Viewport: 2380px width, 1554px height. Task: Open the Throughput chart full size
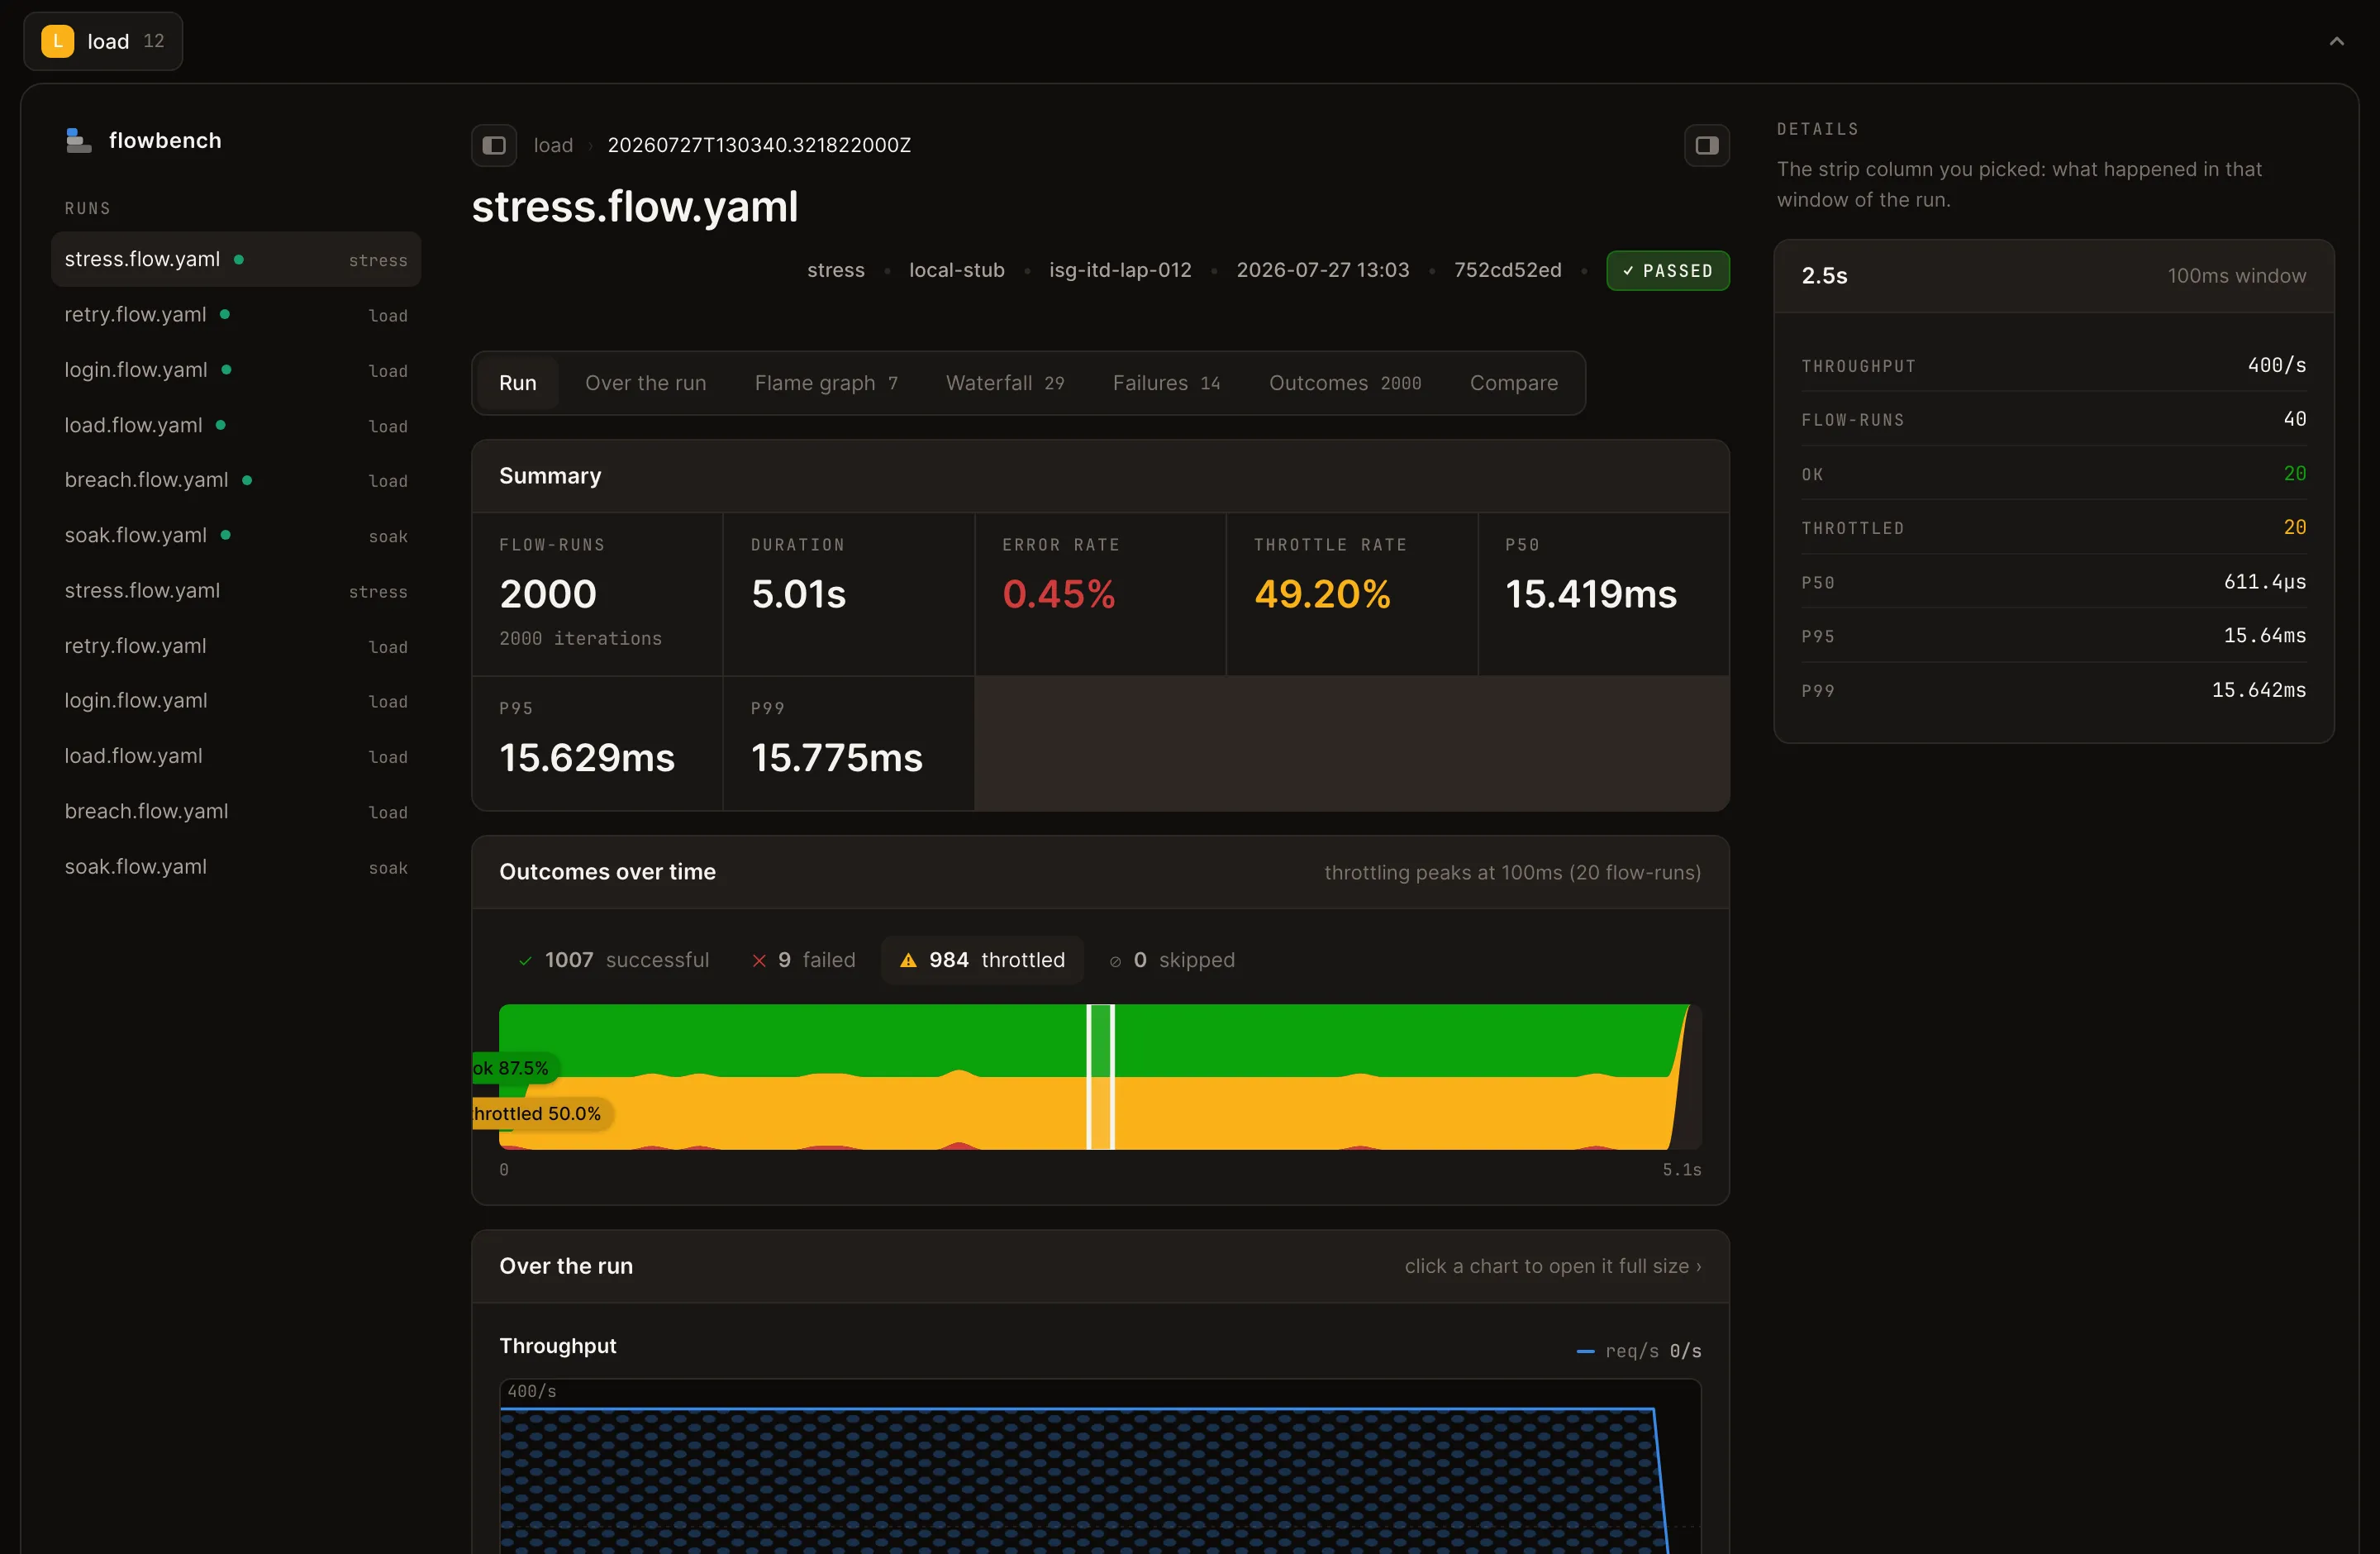point(1100,1465)
